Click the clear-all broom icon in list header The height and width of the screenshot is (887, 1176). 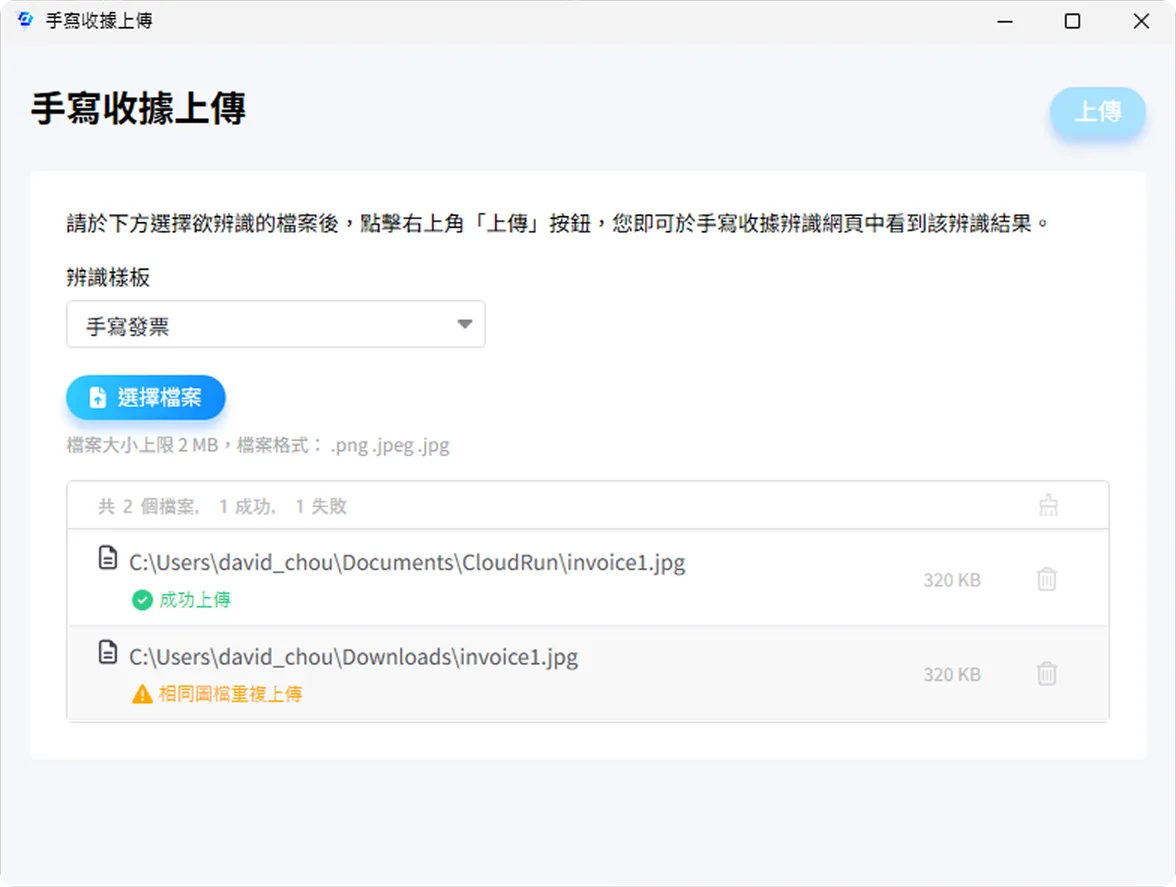click(x=1048, y=506)
